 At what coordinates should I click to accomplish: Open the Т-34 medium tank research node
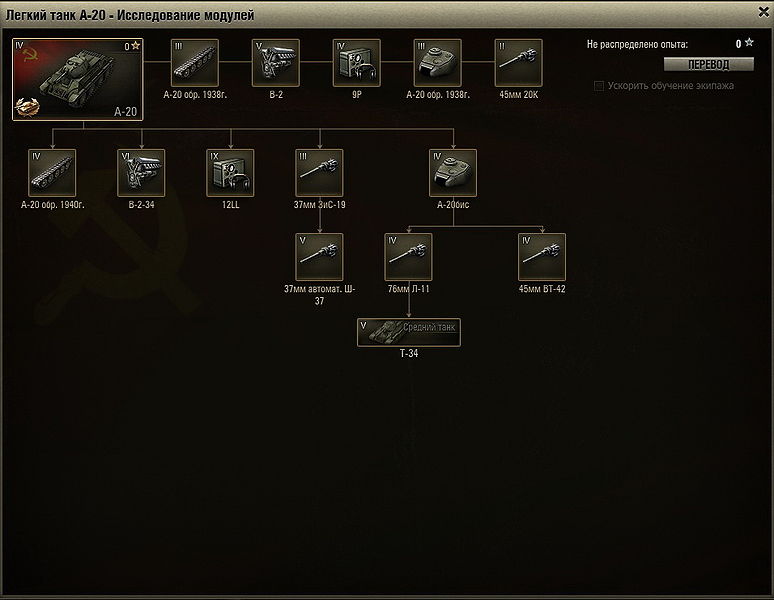409,332
